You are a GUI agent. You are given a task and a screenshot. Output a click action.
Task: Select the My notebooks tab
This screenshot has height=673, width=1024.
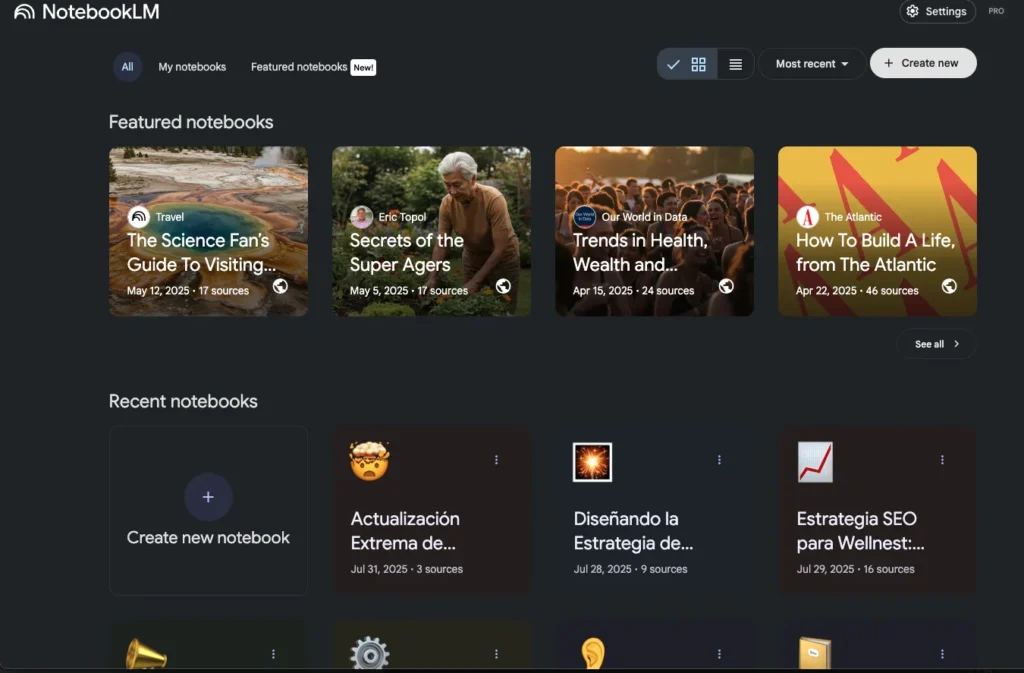192,67
